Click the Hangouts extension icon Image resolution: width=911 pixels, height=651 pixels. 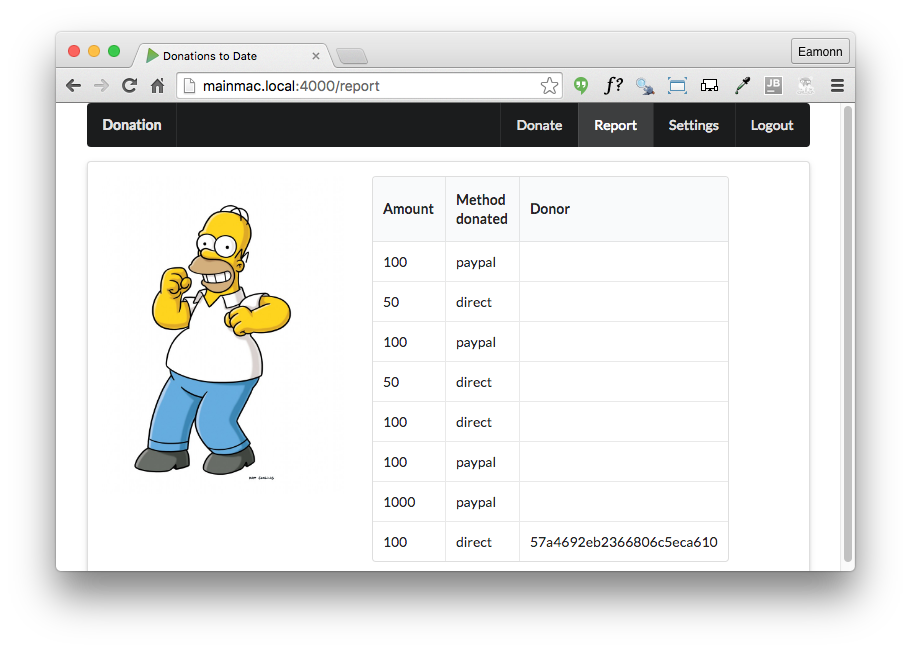(581, 86)
